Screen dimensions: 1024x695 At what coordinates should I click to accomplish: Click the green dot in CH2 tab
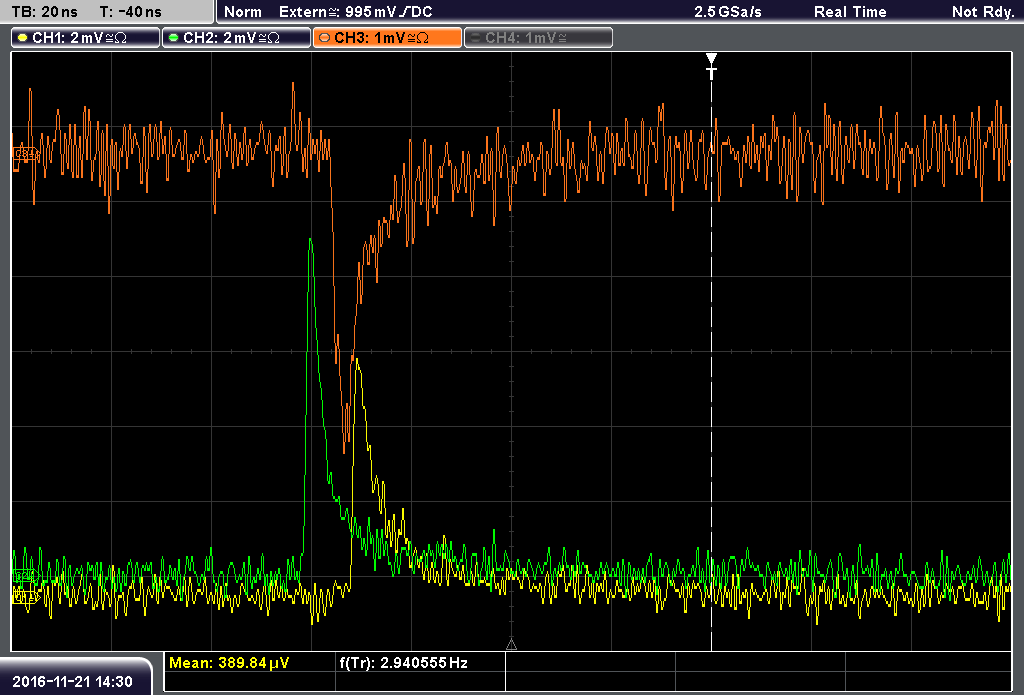click(174, 38)
